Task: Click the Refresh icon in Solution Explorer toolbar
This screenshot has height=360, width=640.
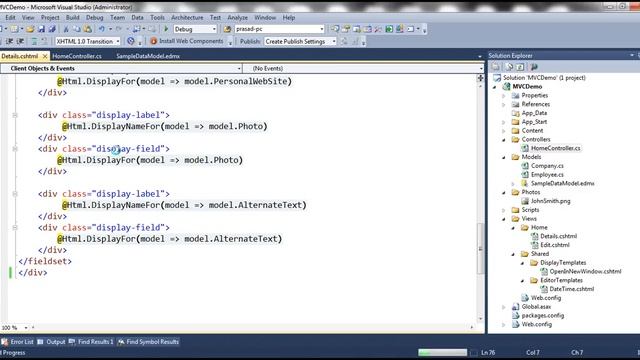Action: (x=520, y=67)
